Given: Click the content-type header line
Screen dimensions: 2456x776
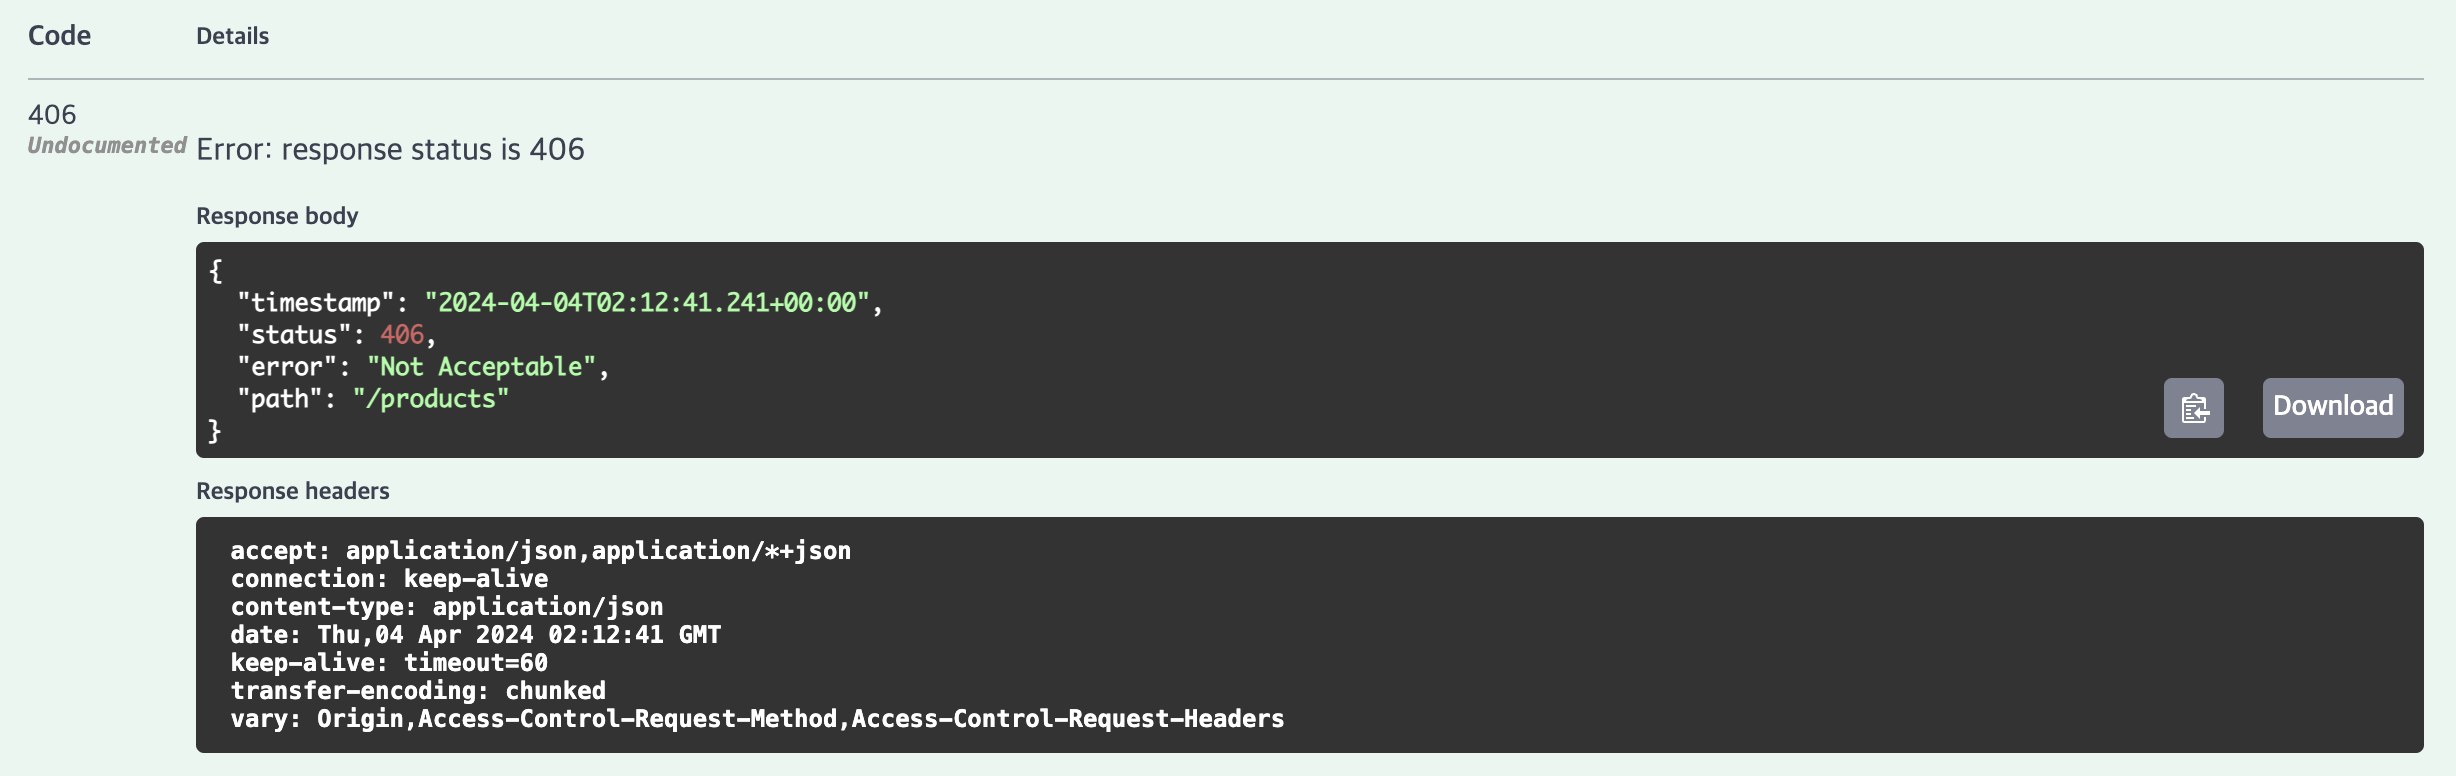Looking at the screenshot, I should point(447,607).
